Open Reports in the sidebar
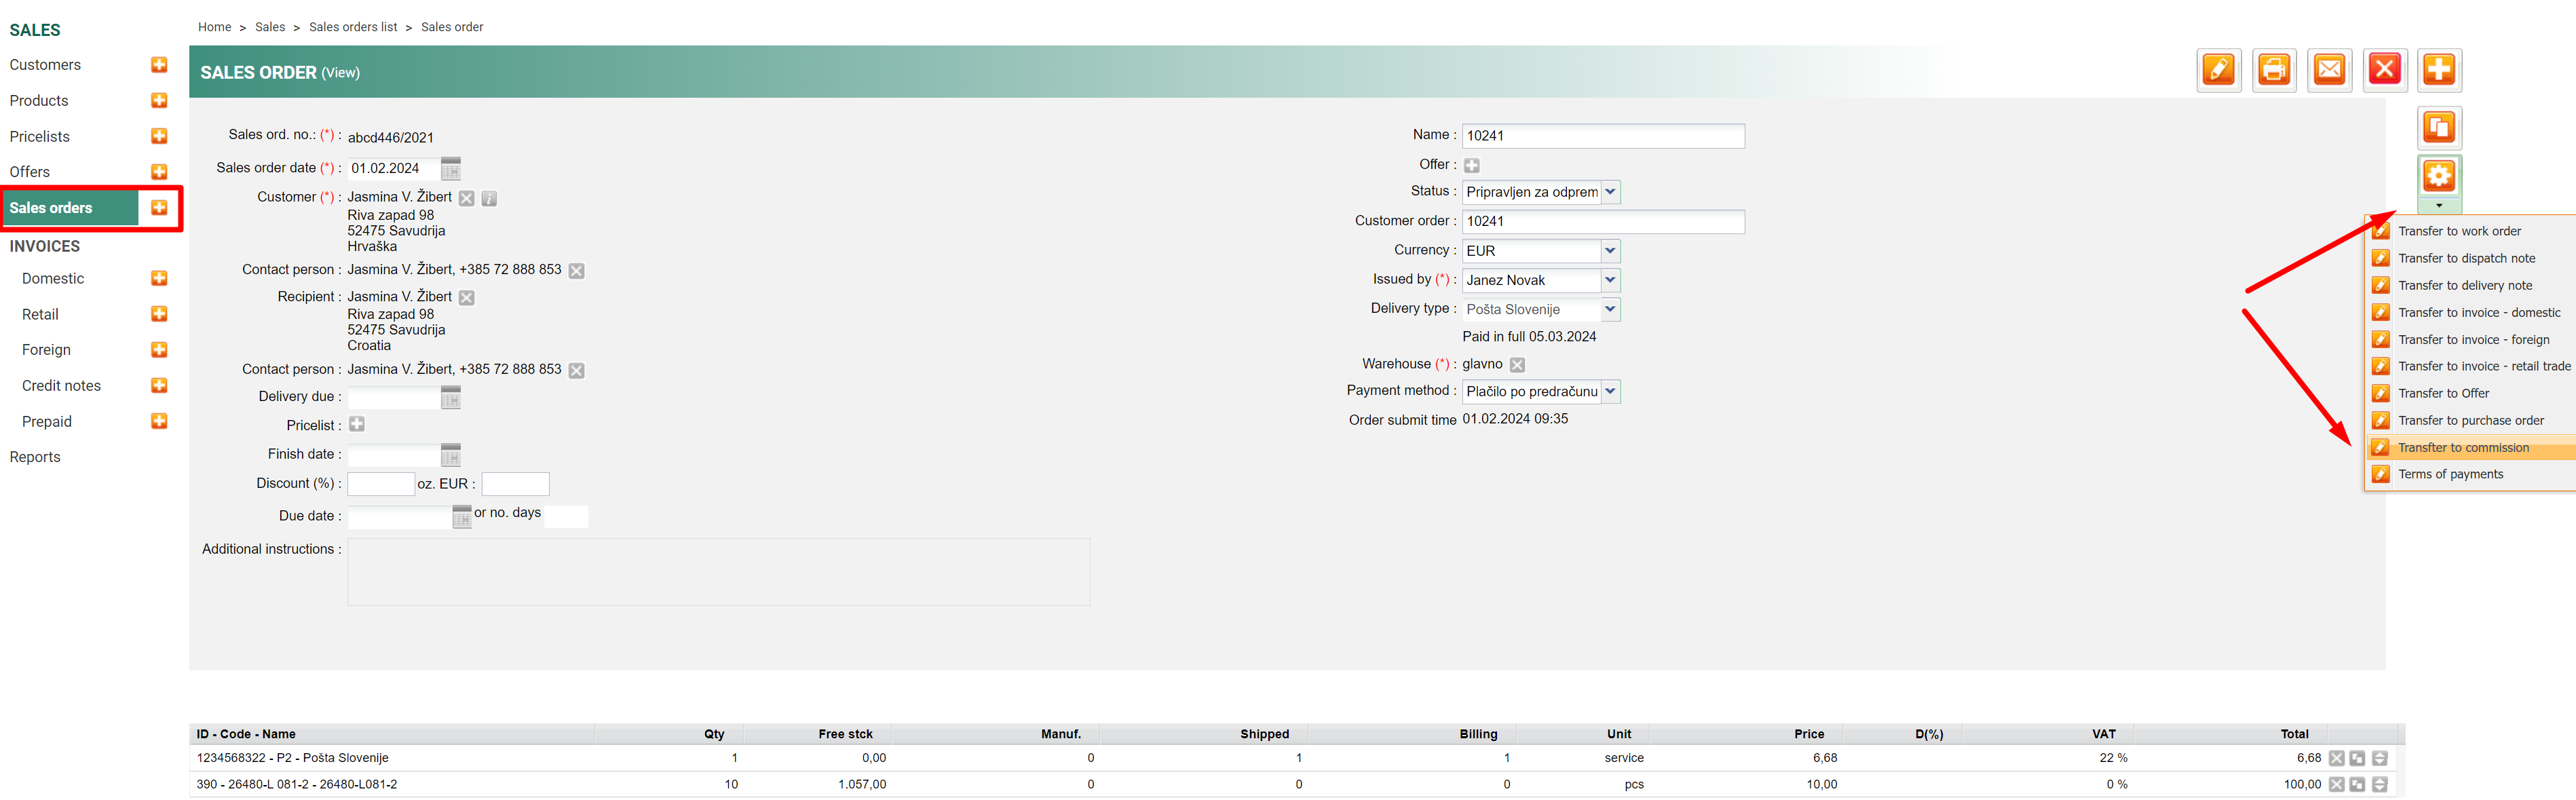The width and height of the screenshot is (2576, 800). (35, 457)
